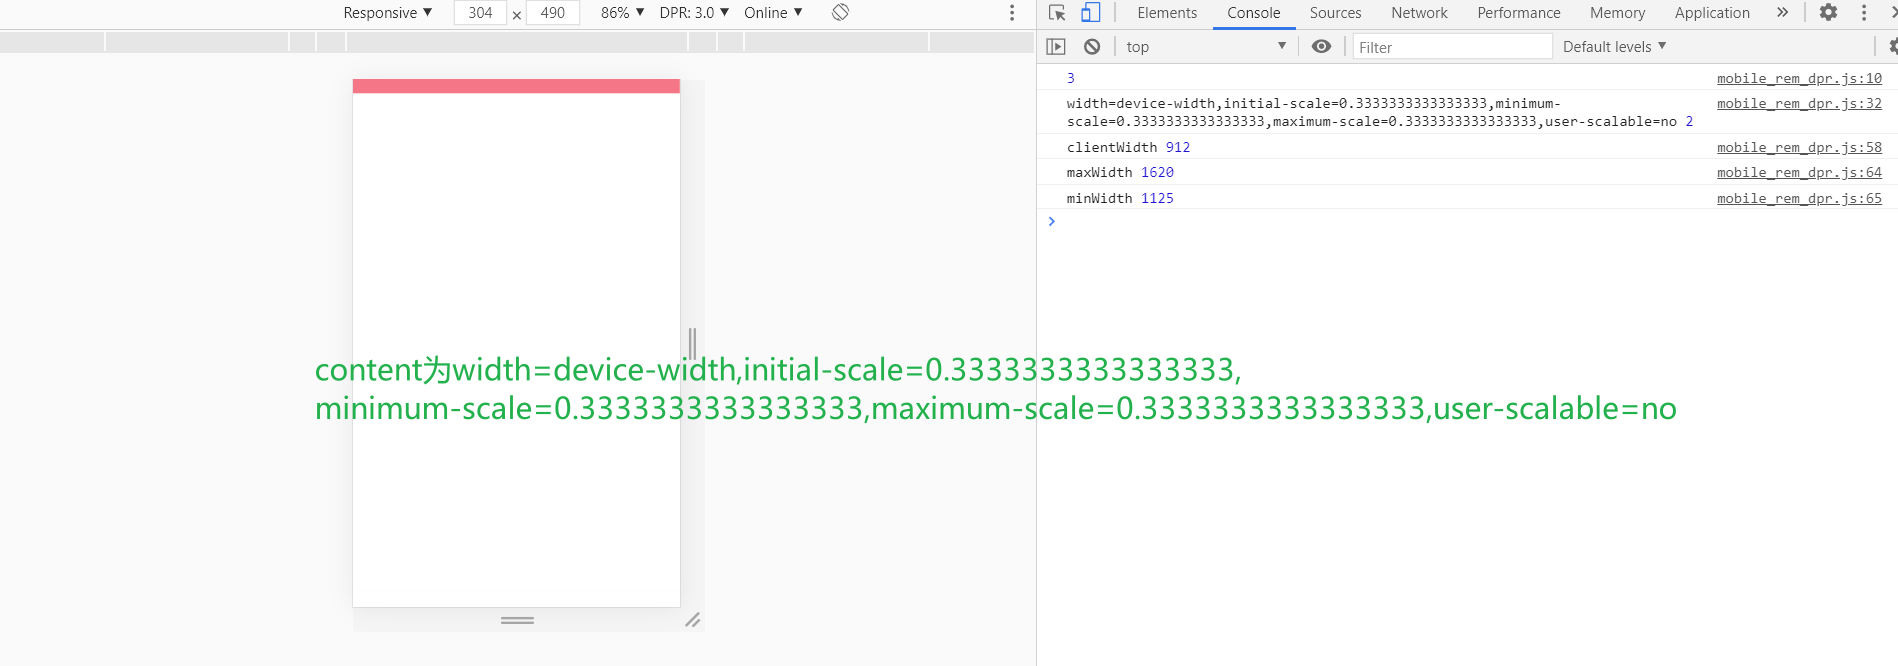Viewport: 1898px width, 666px height.
Task: Switch to the Sources tab
Action: point(1336,13)
